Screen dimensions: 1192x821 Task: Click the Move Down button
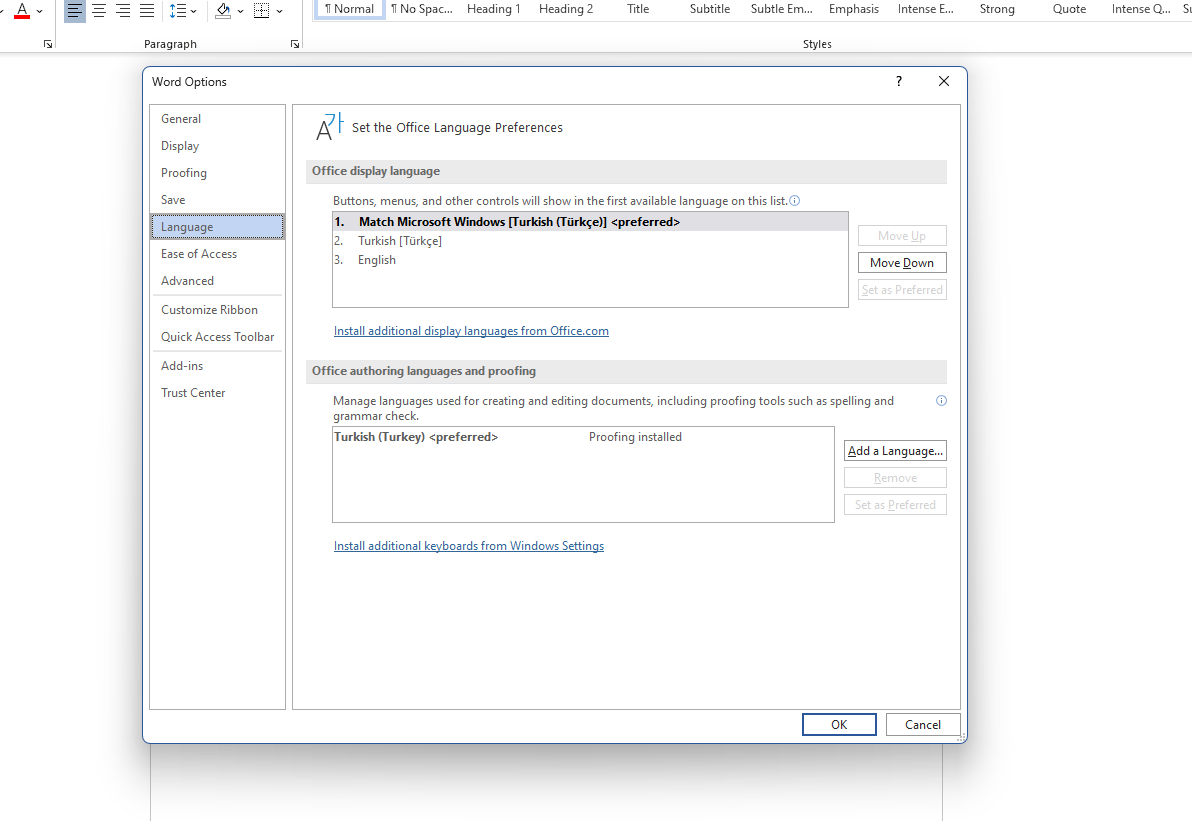[x=902, y=263]
